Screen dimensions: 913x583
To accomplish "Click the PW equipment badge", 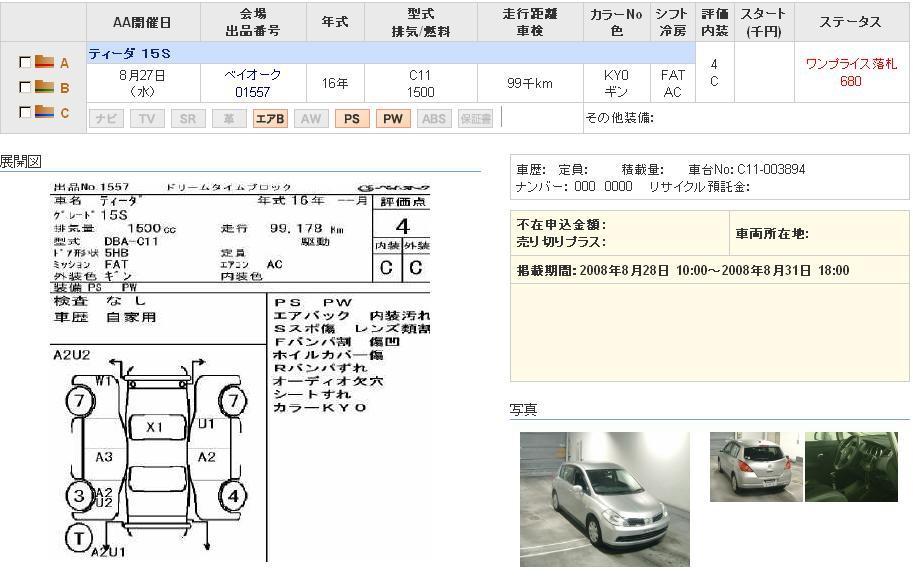I will coord(393,119).
